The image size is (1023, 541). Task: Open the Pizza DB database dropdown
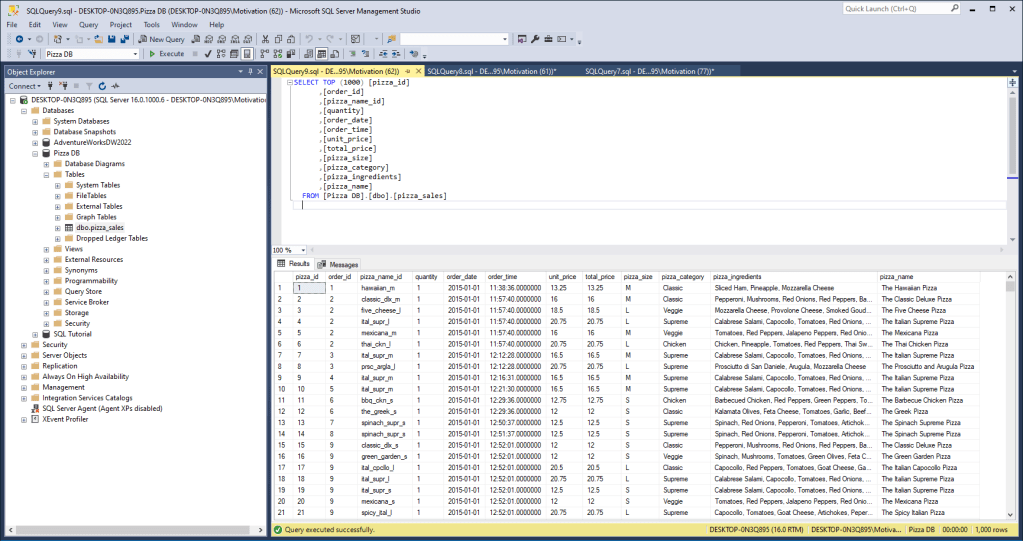click(135, 54)
